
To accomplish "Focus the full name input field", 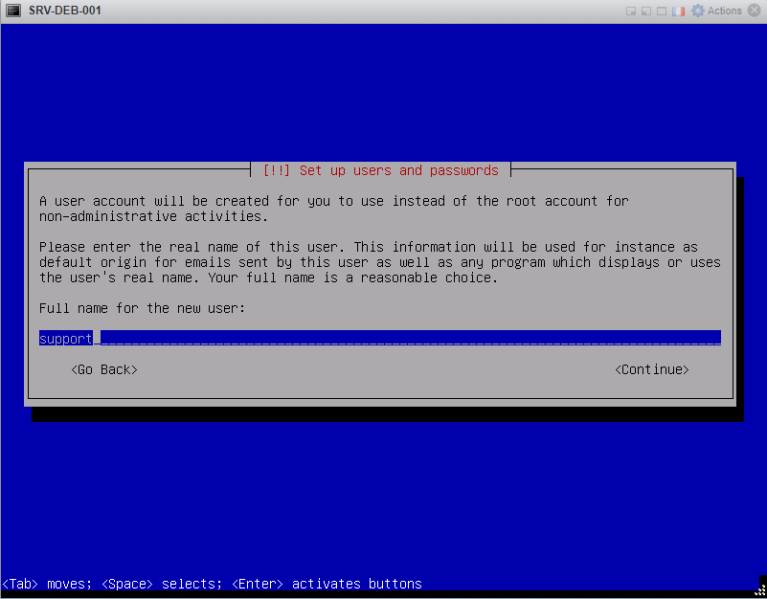I will click(x=380, y=338).
